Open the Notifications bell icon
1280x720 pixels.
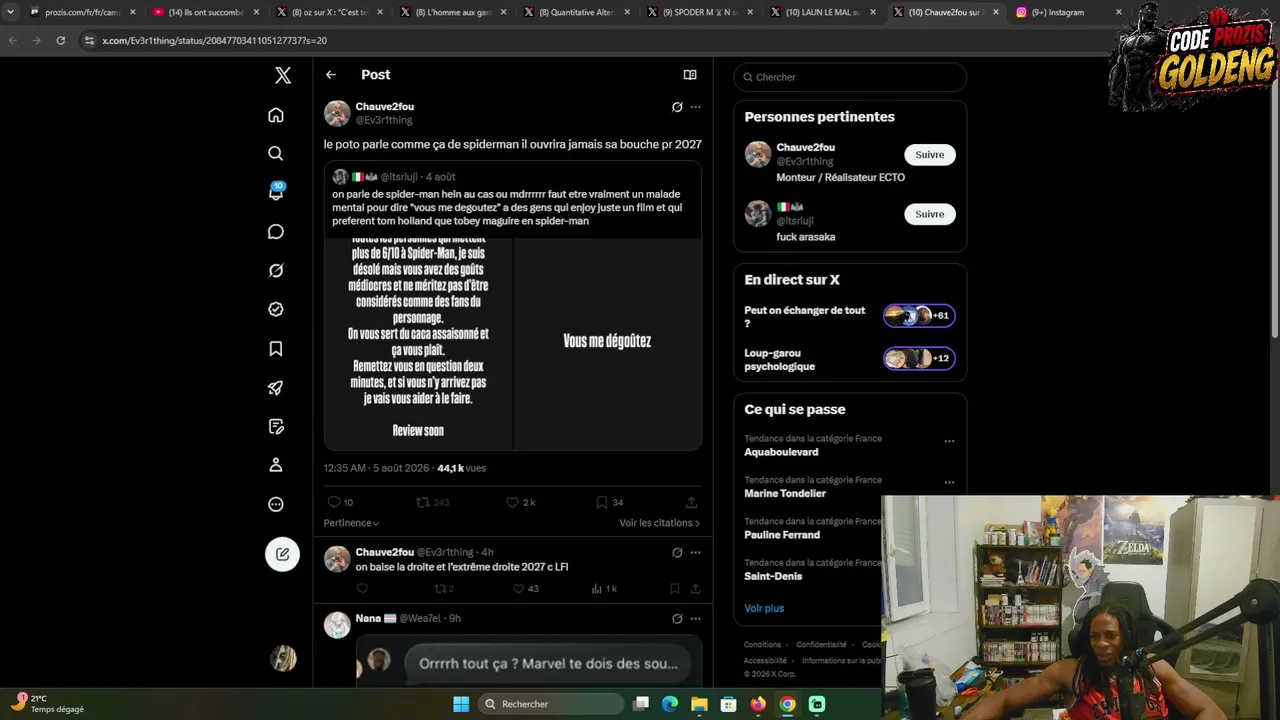276,192
